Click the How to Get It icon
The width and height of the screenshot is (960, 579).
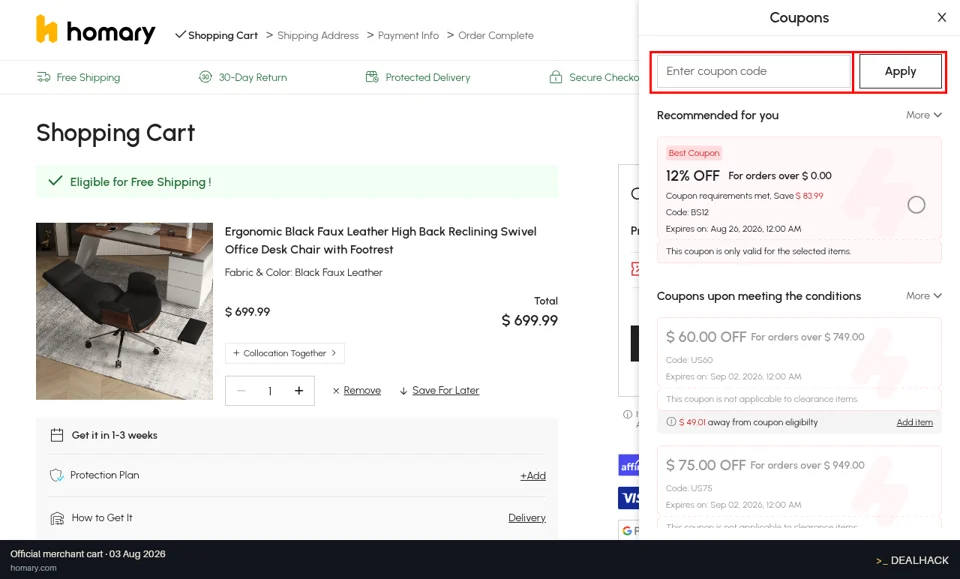pyautogui.click(x=57, y=518)
